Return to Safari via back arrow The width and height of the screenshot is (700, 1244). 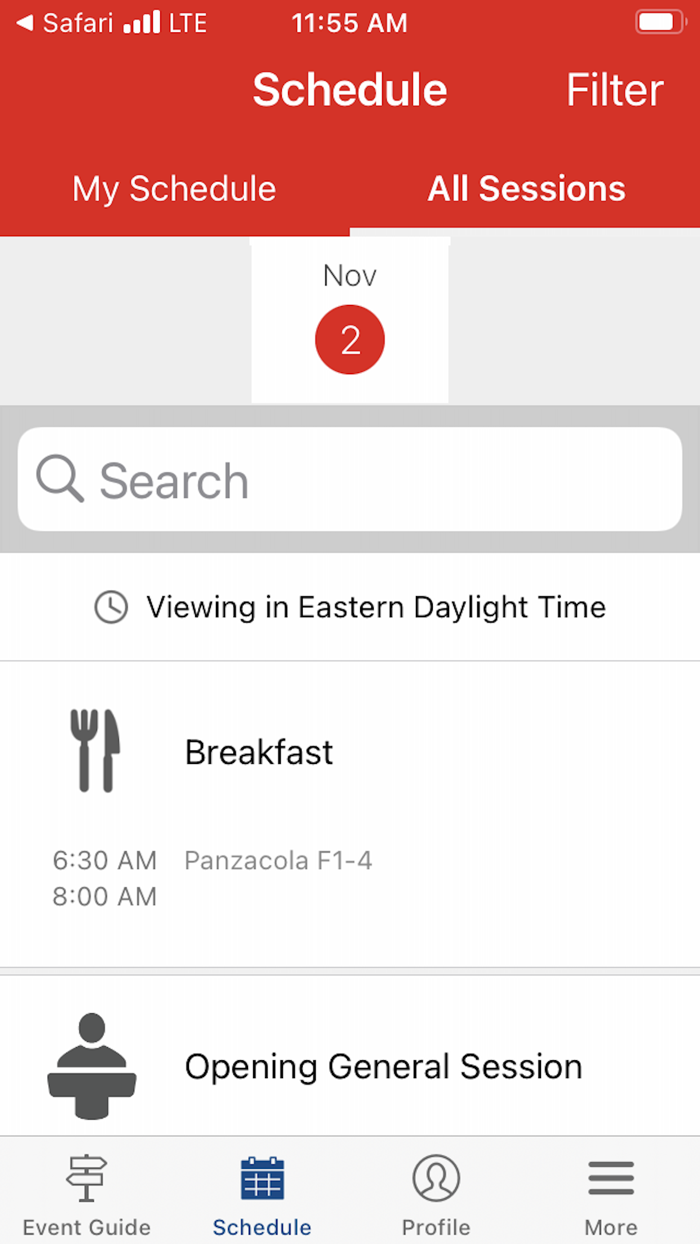pos(26,23)
